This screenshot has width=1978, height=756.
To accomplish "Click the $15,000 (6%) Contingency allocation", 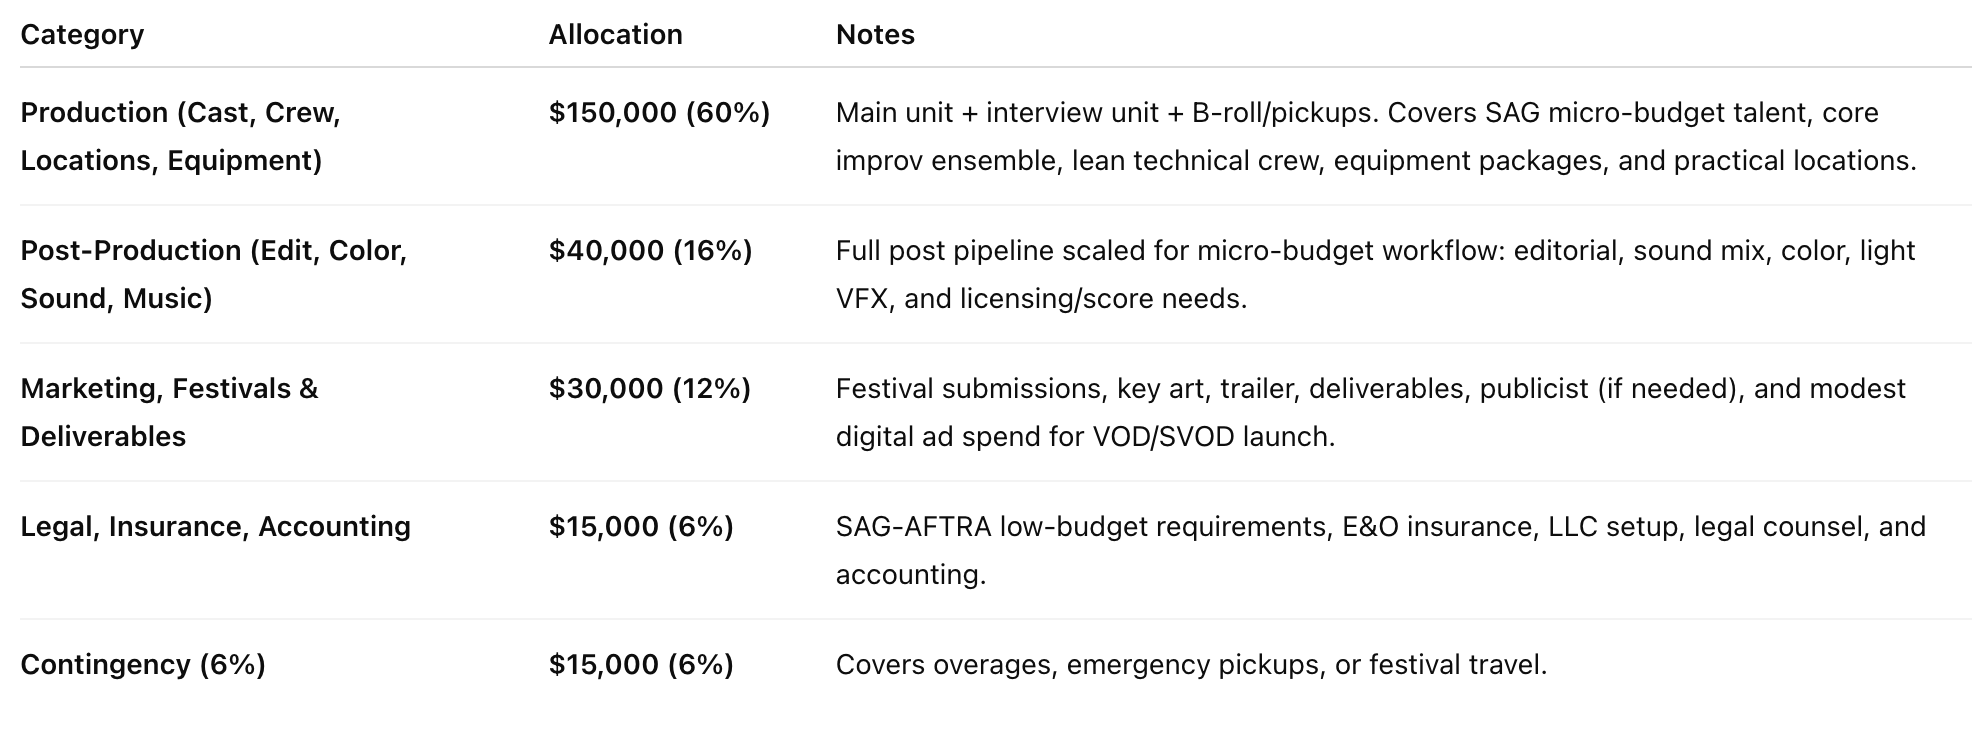I will click(641, 664).
